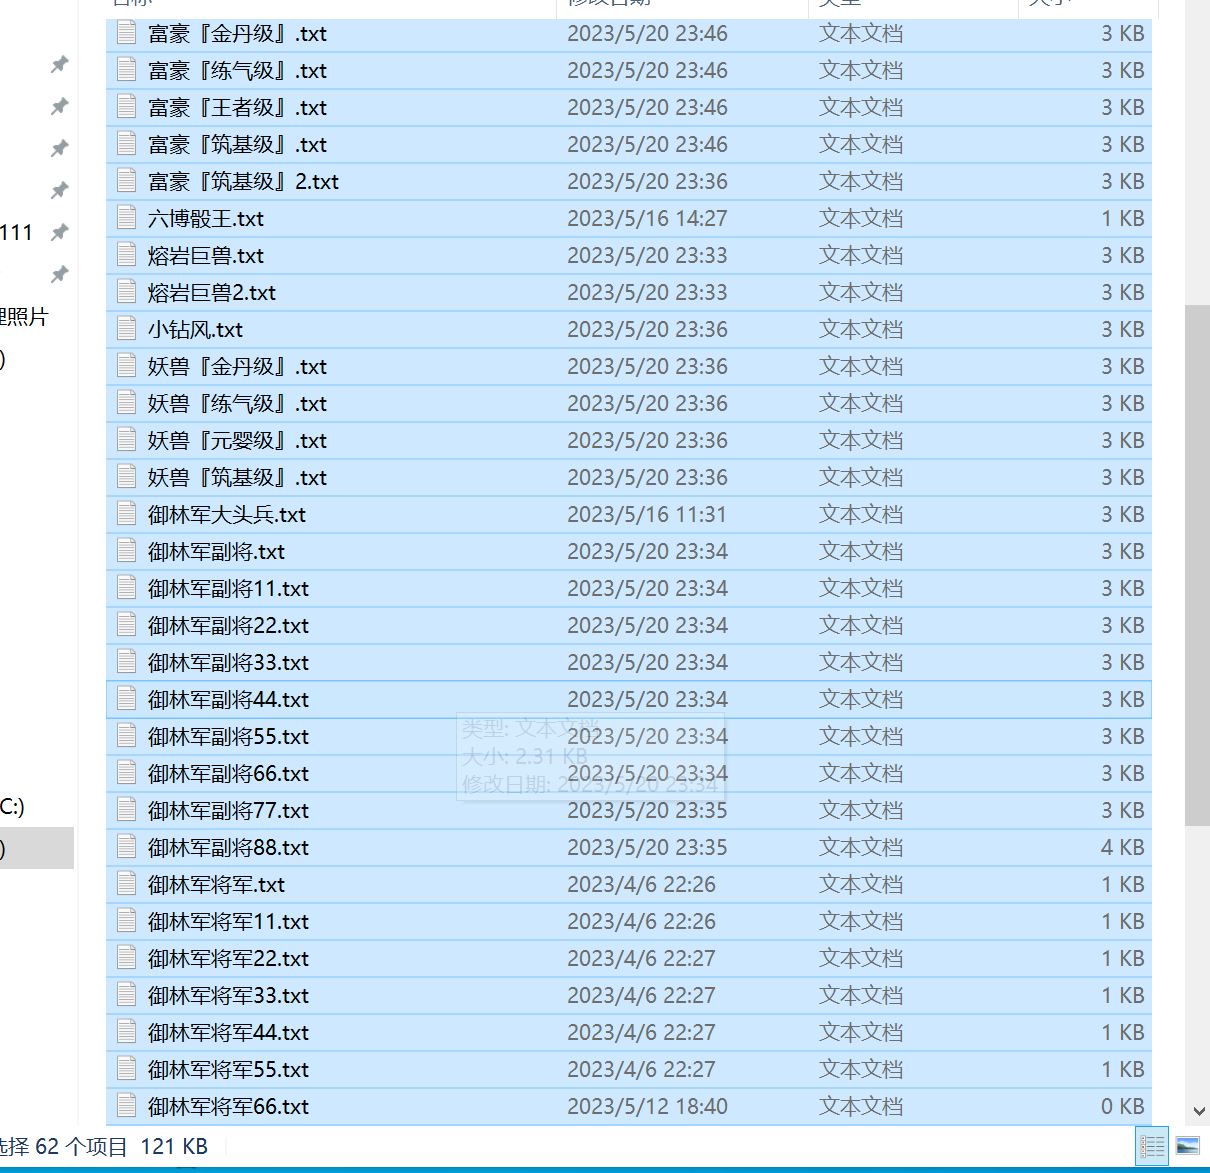Click the file icon of 富豪『筑基级』2.txt
The image size is (1210, 1173).
point(126,181)
